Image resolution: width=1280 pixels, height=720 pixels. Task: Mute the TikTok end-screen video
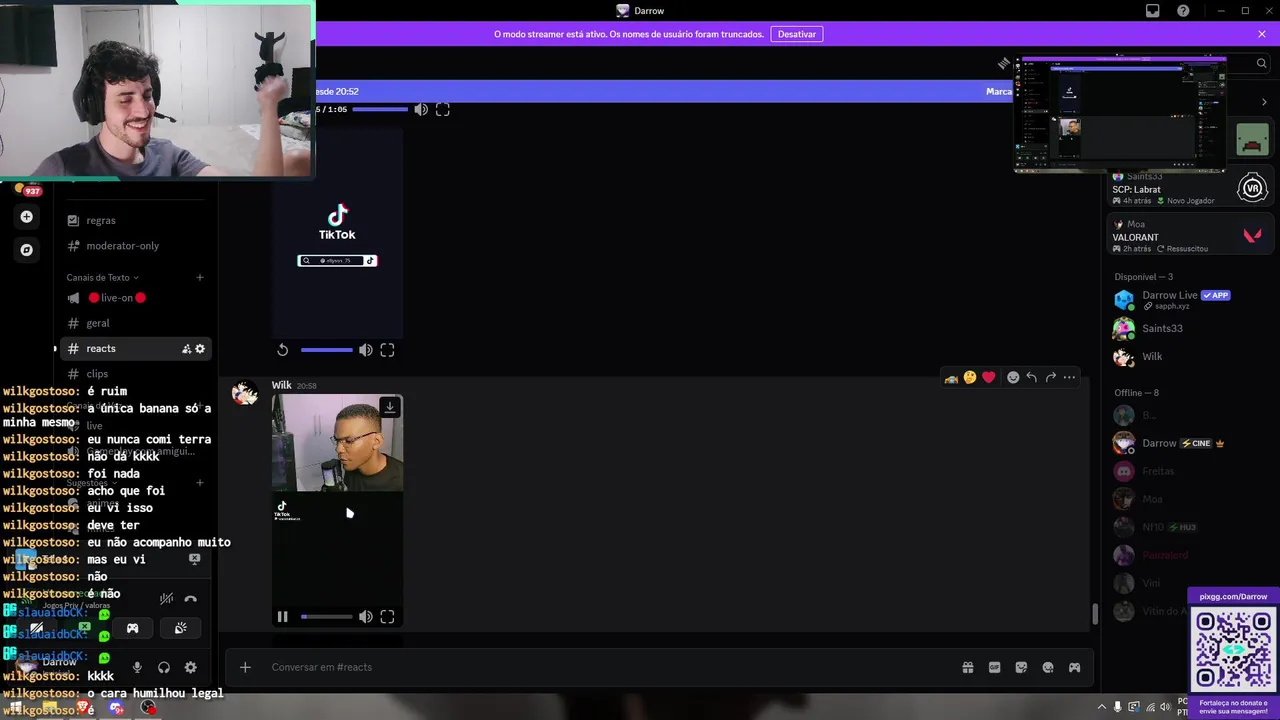click(x=366, y=350)
